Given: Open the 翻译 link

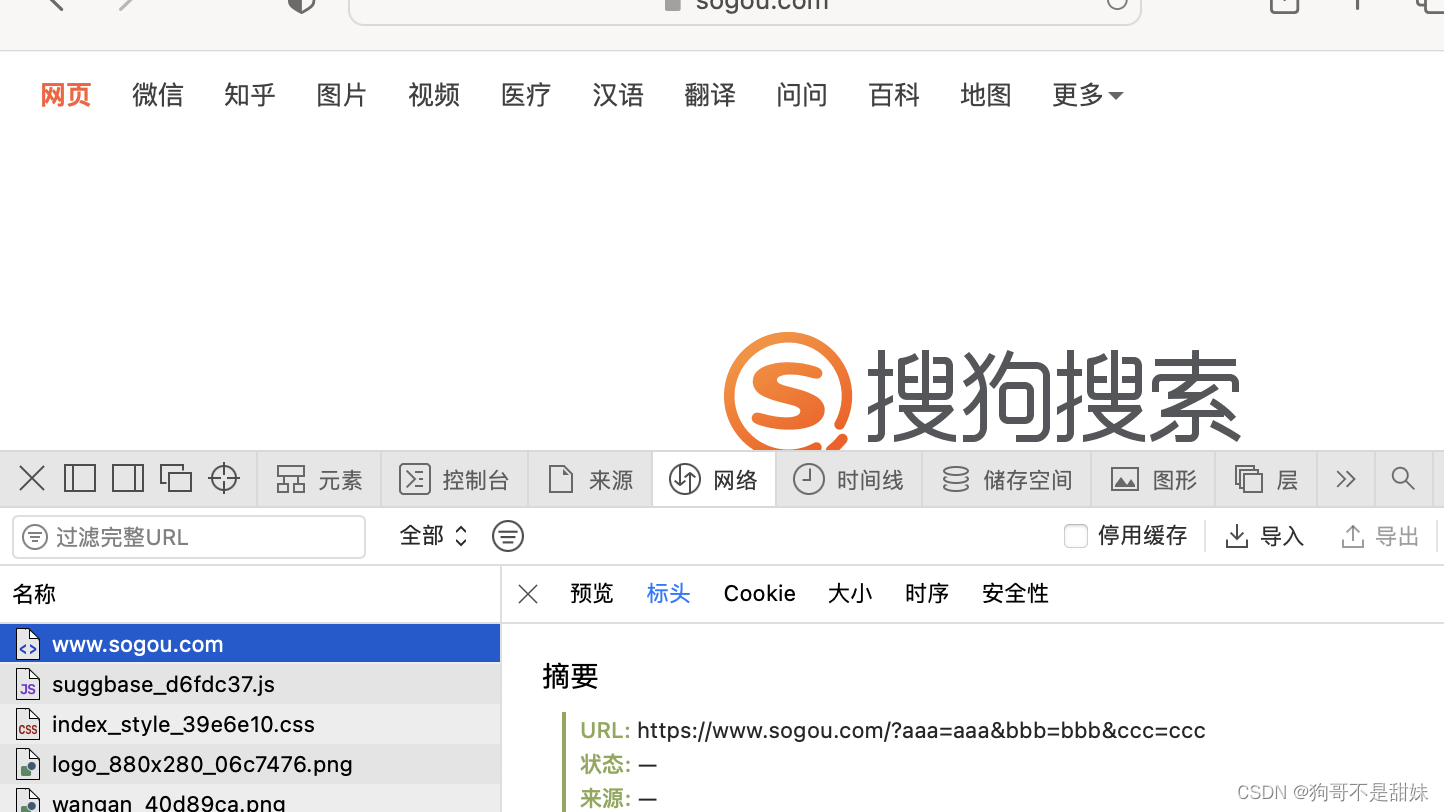Looking at the screenshot, I should (x=710, y=95).
